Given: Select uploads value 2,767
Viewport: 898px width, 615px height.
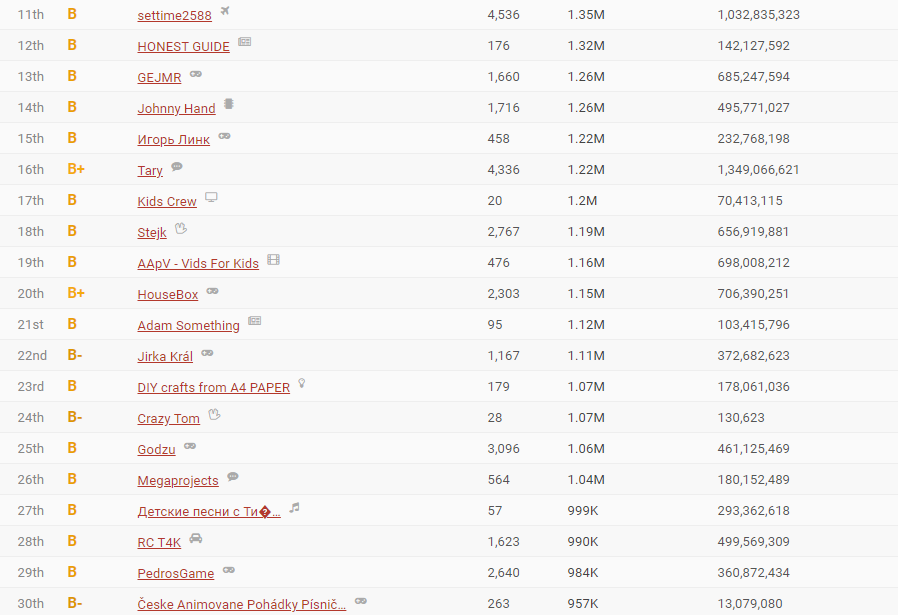Looking at the screenshot, I should pyautogui.click(x=503, y=231).
